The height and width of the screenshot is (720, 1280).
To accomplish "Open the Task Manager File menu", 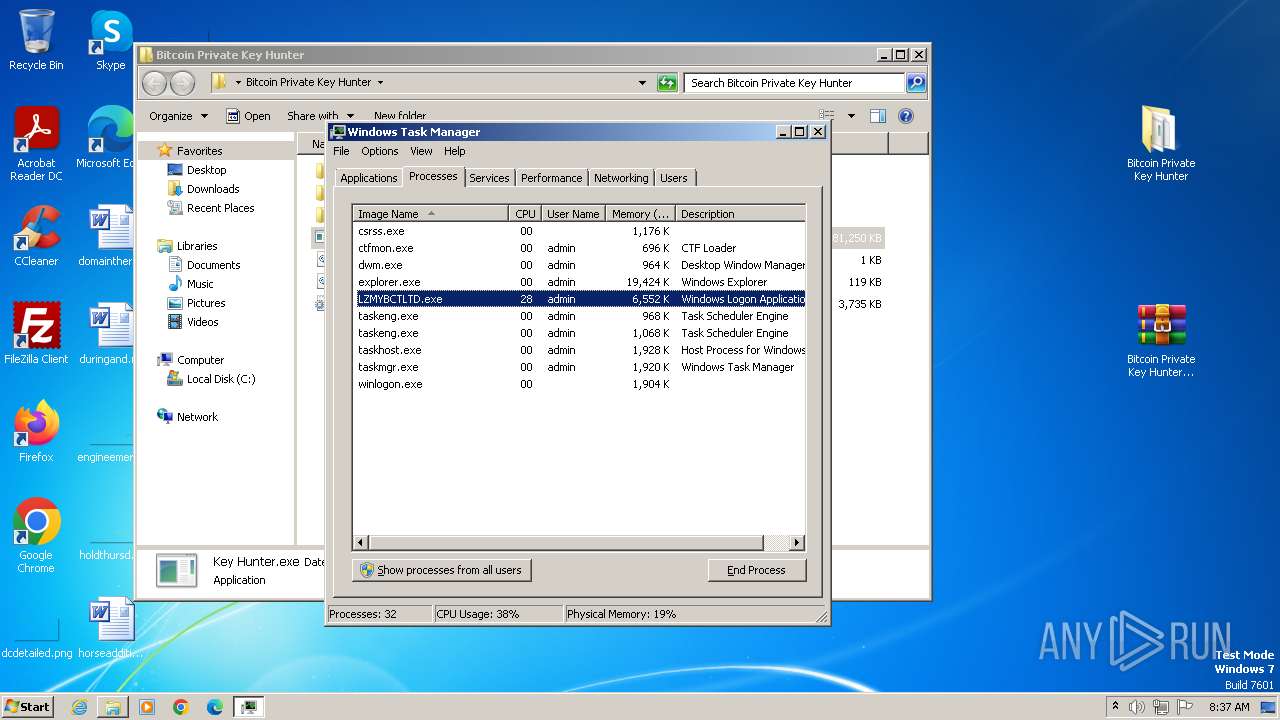I will coord(341,151).
